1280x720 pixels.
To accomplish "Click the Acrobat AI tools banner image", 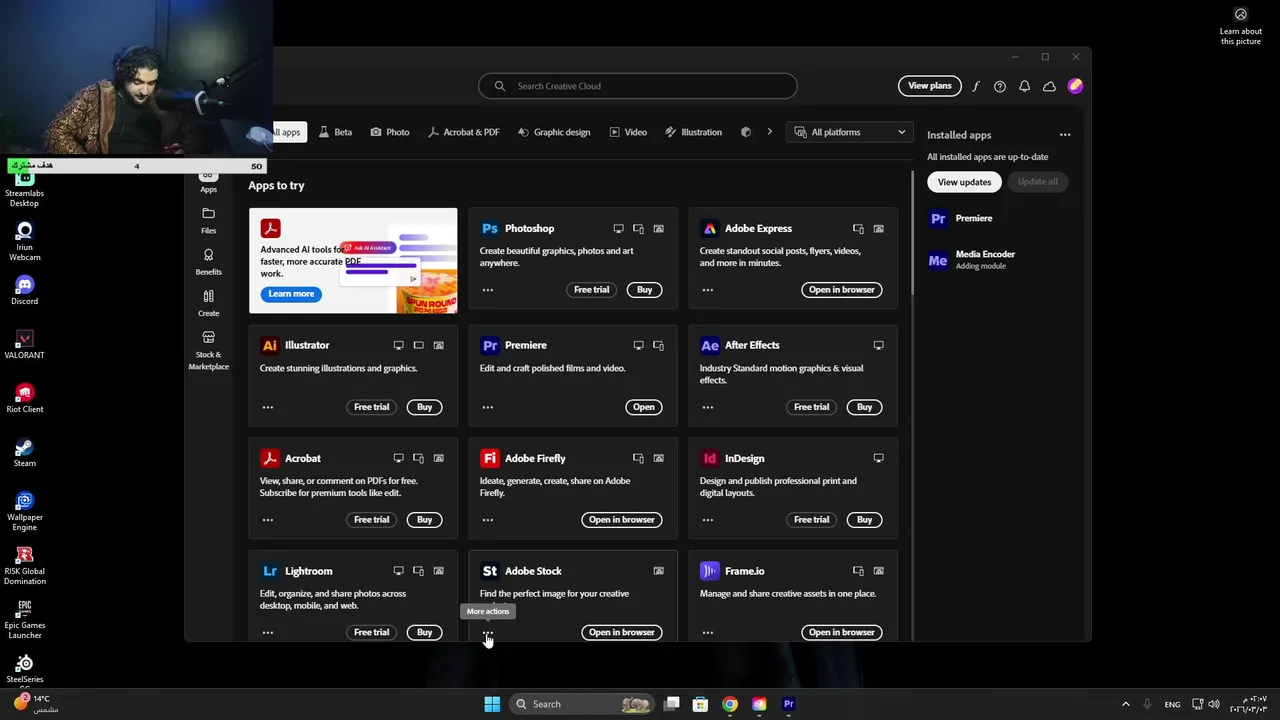I will coord(353,261).
